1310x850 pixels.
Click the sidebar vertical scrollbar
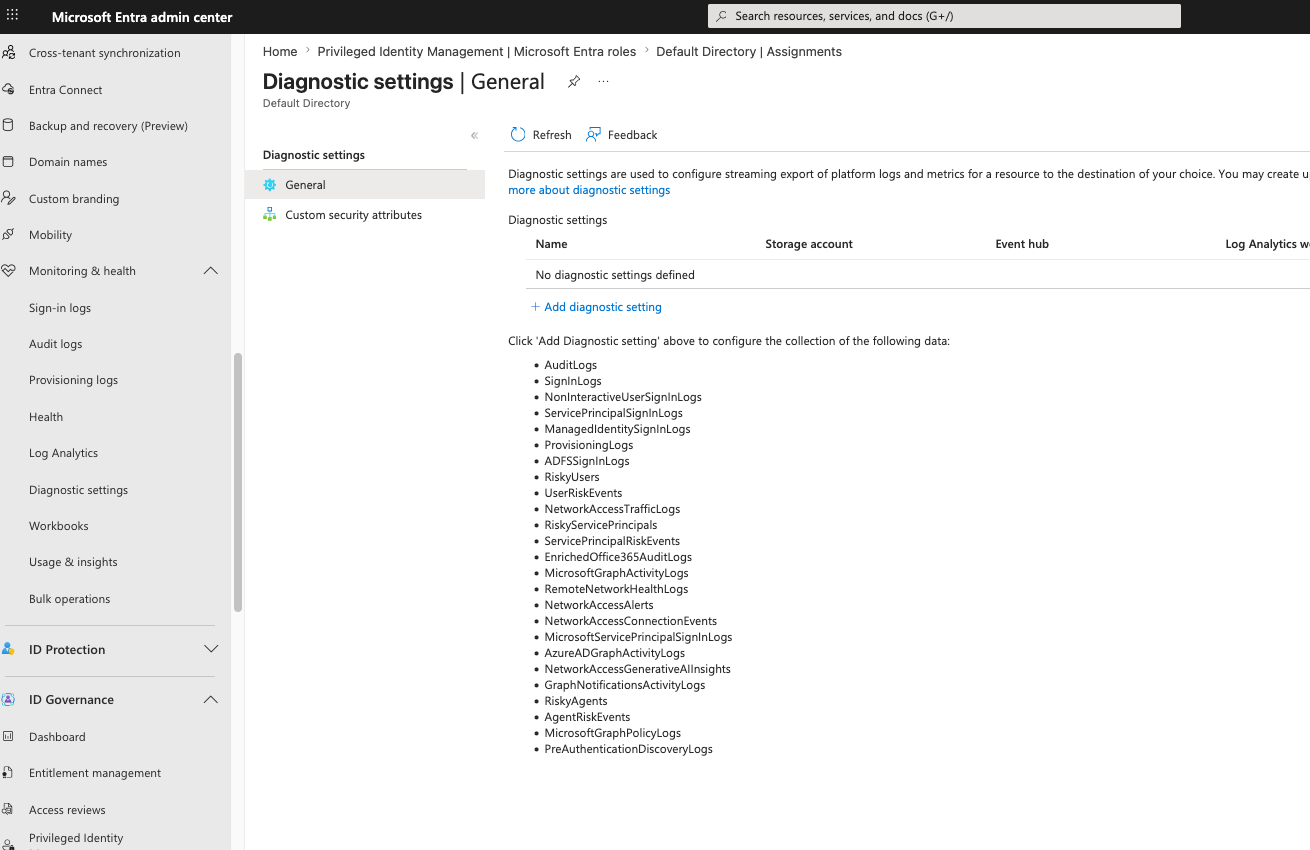tap(238, 482)
